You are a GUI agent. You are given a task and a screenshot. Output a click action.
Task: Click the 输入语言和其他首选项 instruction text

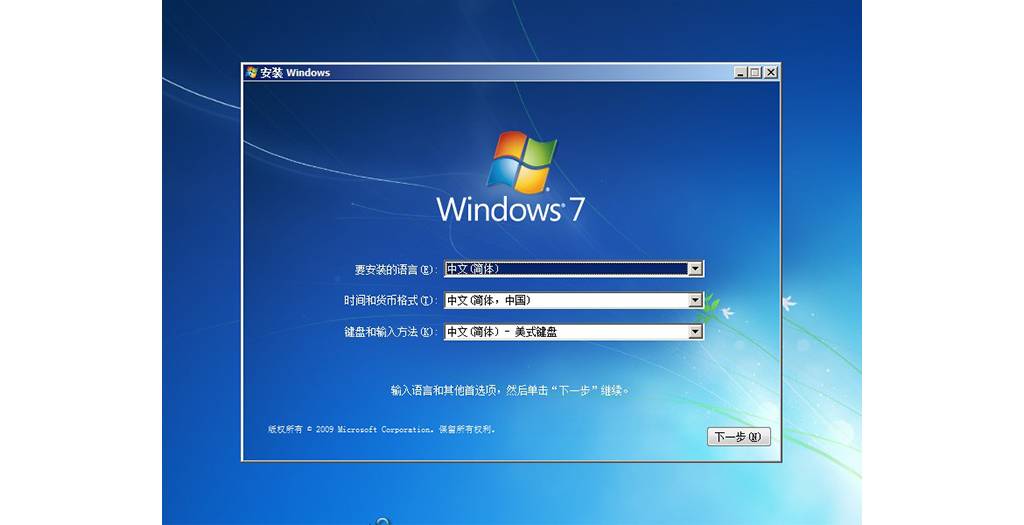click(510, 390)
